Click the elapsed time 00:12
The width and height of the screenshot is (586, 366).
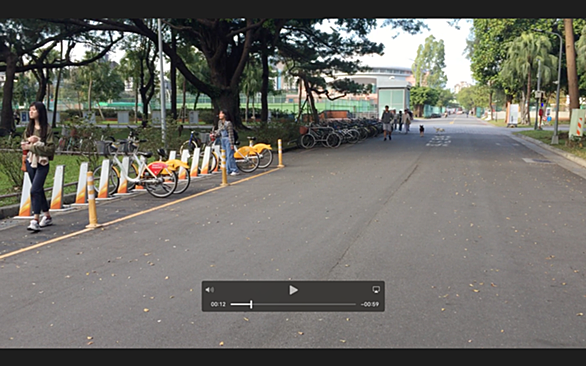click(x=218, y=304)
